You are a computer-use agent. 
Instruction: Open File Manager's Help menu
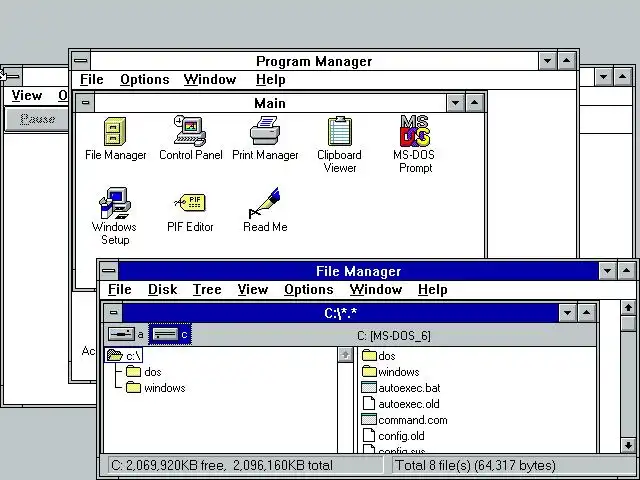(x=433, y=289)
